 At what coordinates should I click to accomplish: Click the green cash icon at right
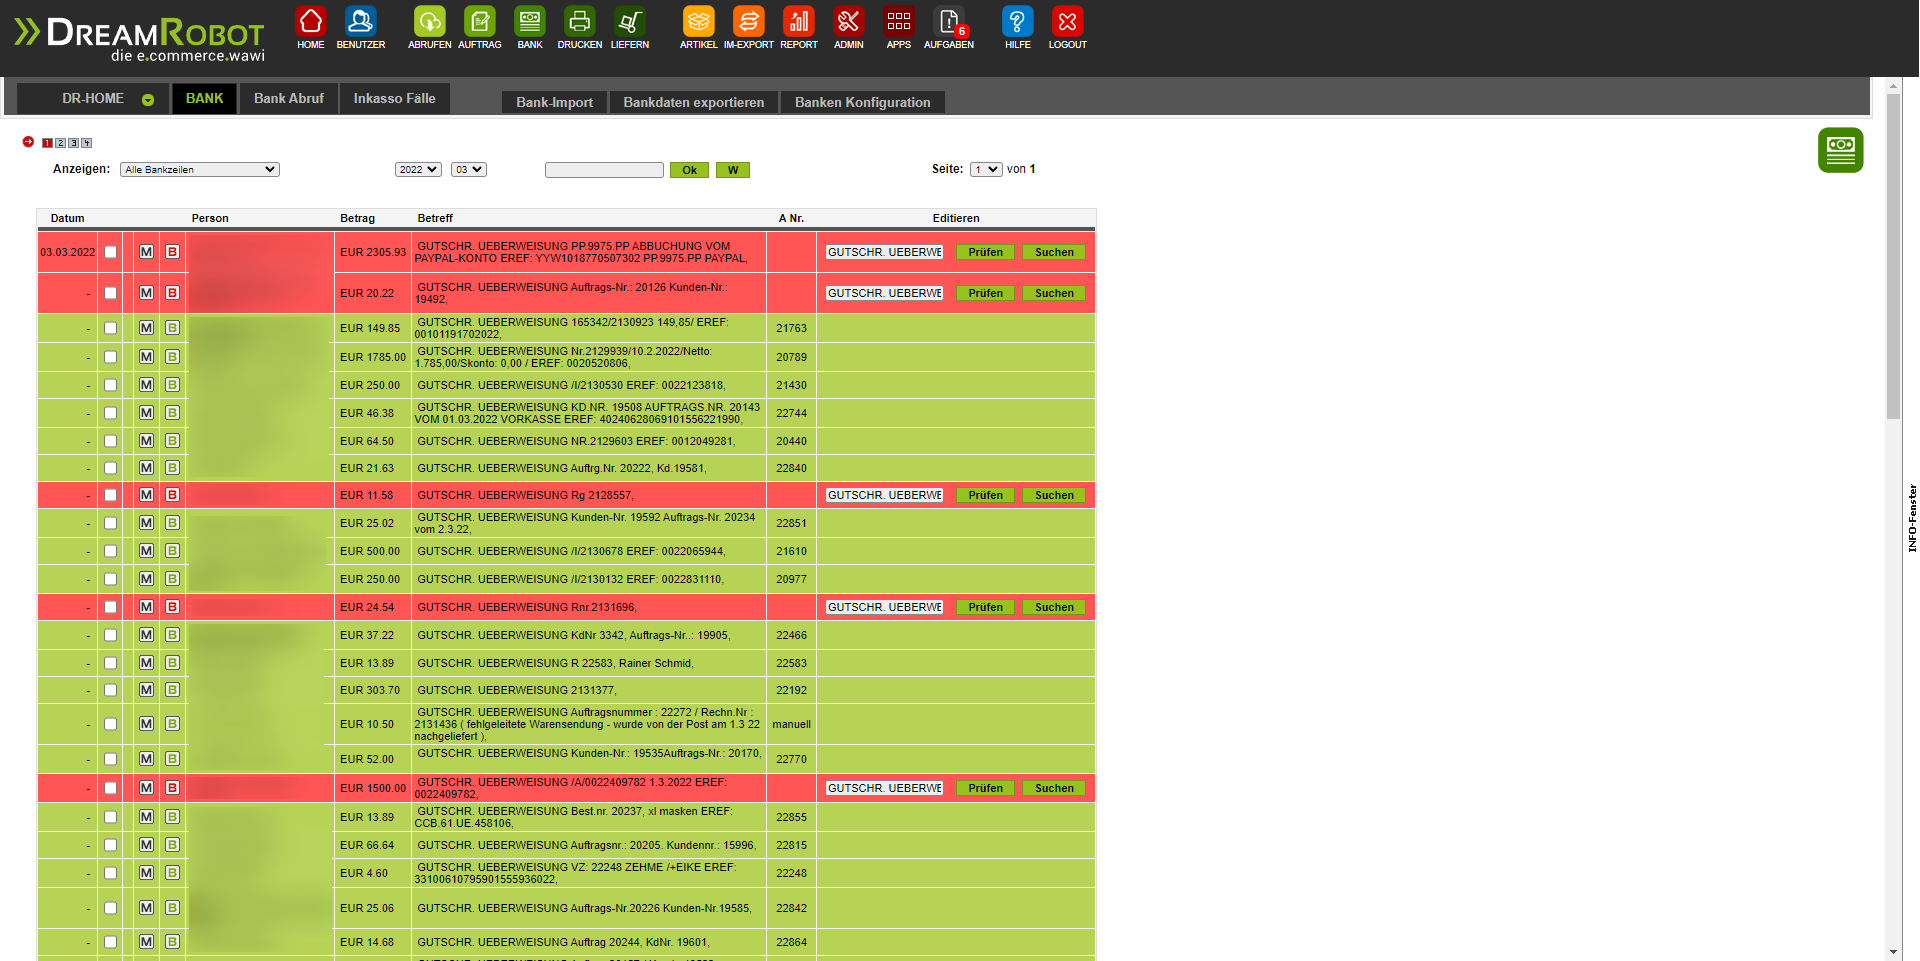pyautogui.click(x=1840, y=150)
